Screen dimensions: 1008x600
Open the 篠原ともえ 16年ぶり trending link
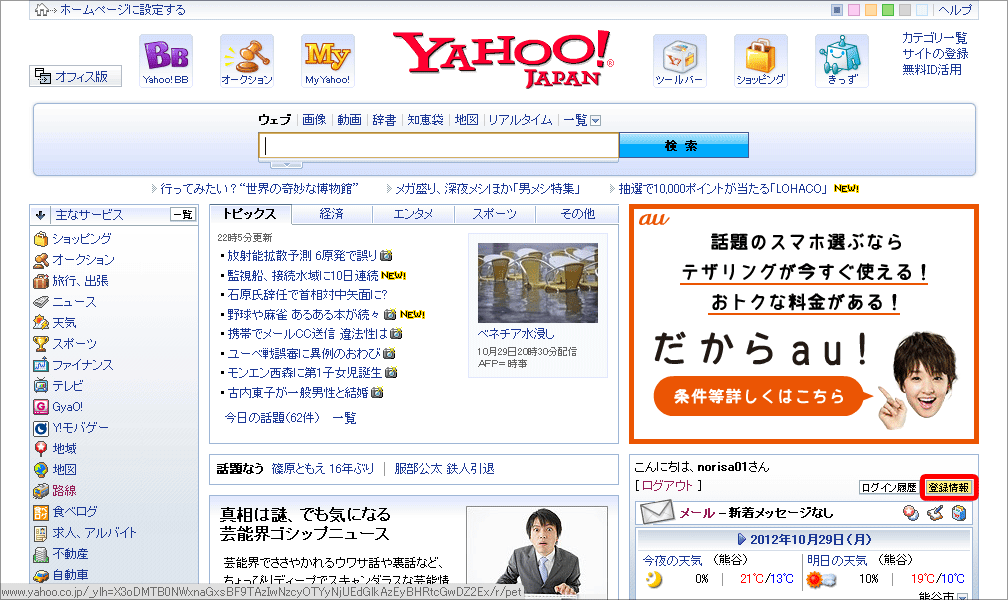(323, 469)
